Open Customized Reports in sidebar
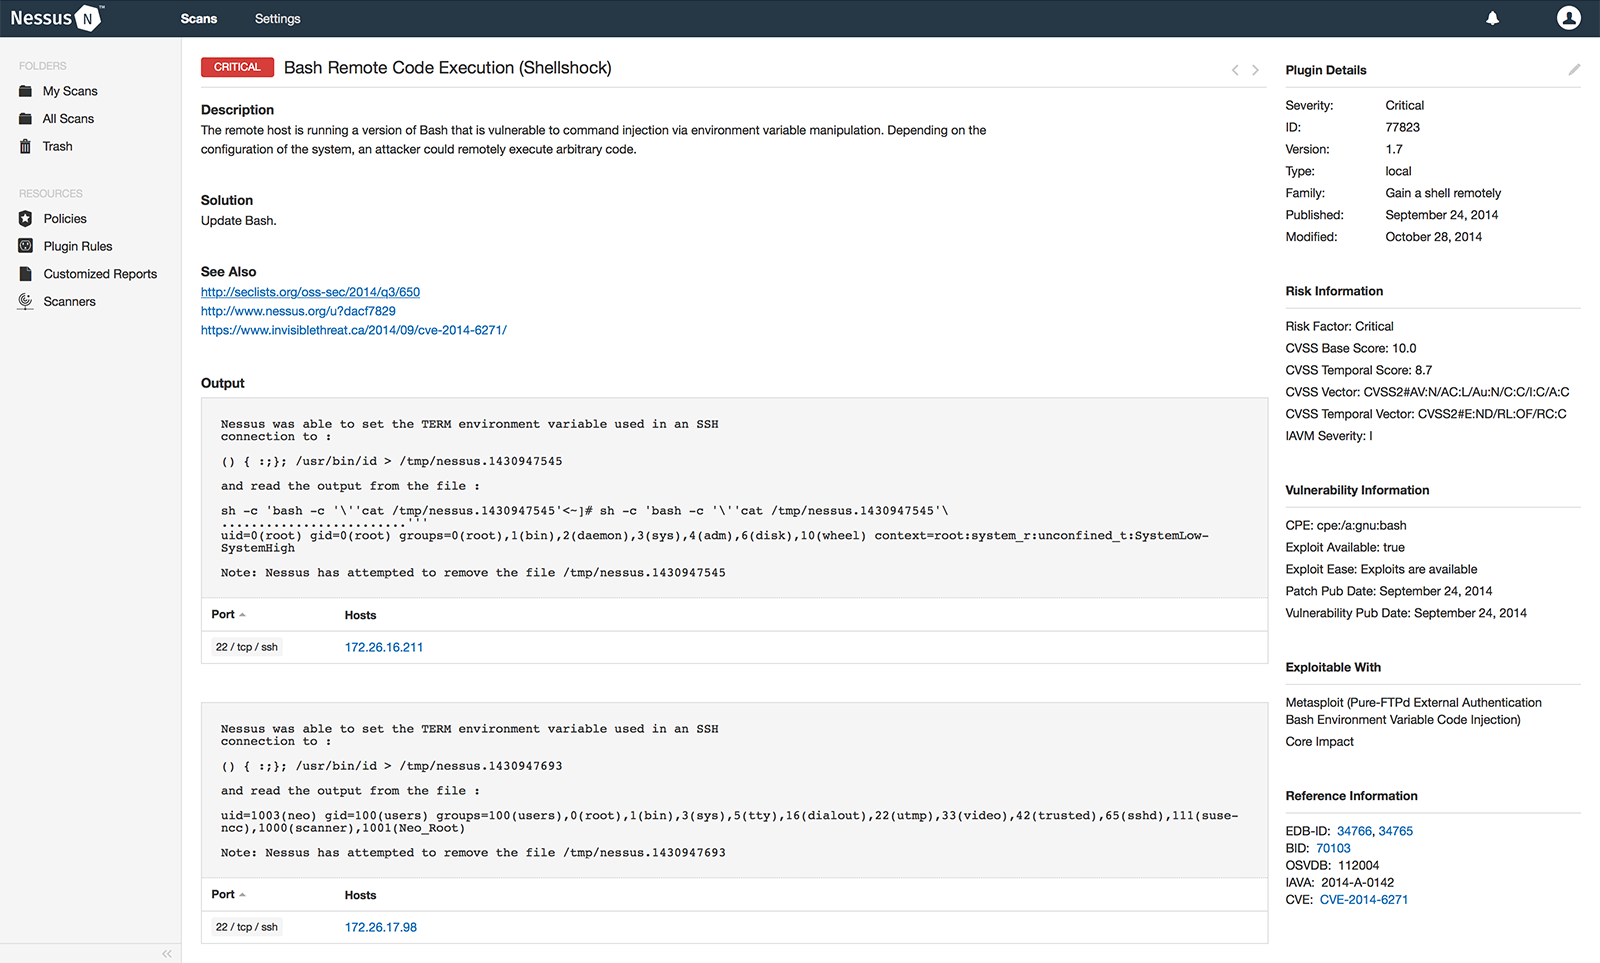 [x=100, y=274]
